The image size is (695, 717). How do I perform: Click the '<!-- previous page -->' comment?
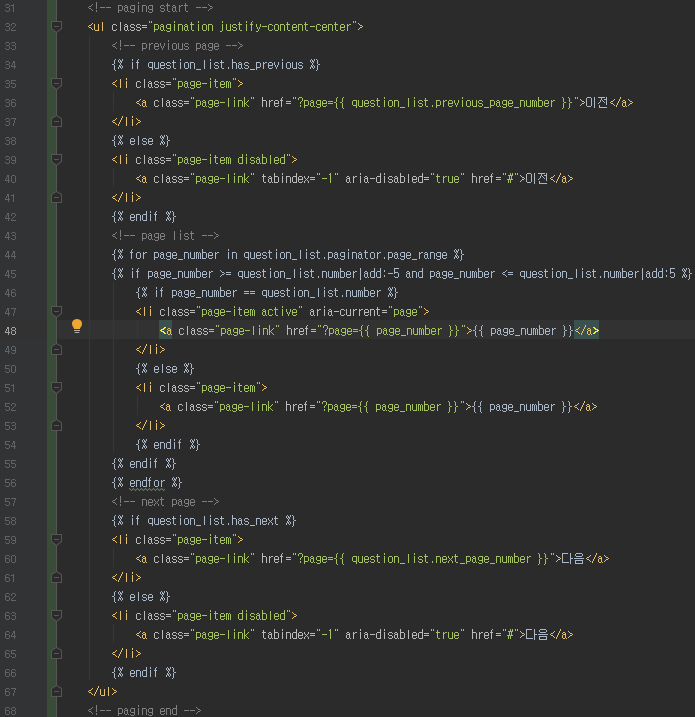point(177,46)
